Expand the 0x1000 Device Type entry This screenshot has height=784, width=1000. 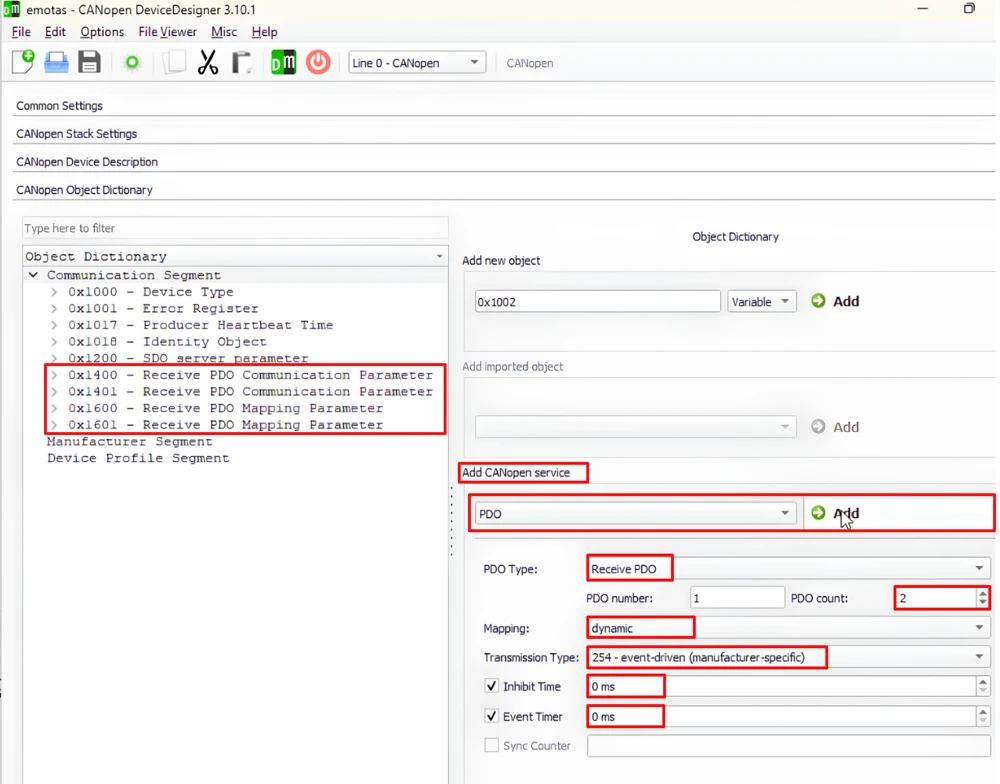(x=54, y=292)
